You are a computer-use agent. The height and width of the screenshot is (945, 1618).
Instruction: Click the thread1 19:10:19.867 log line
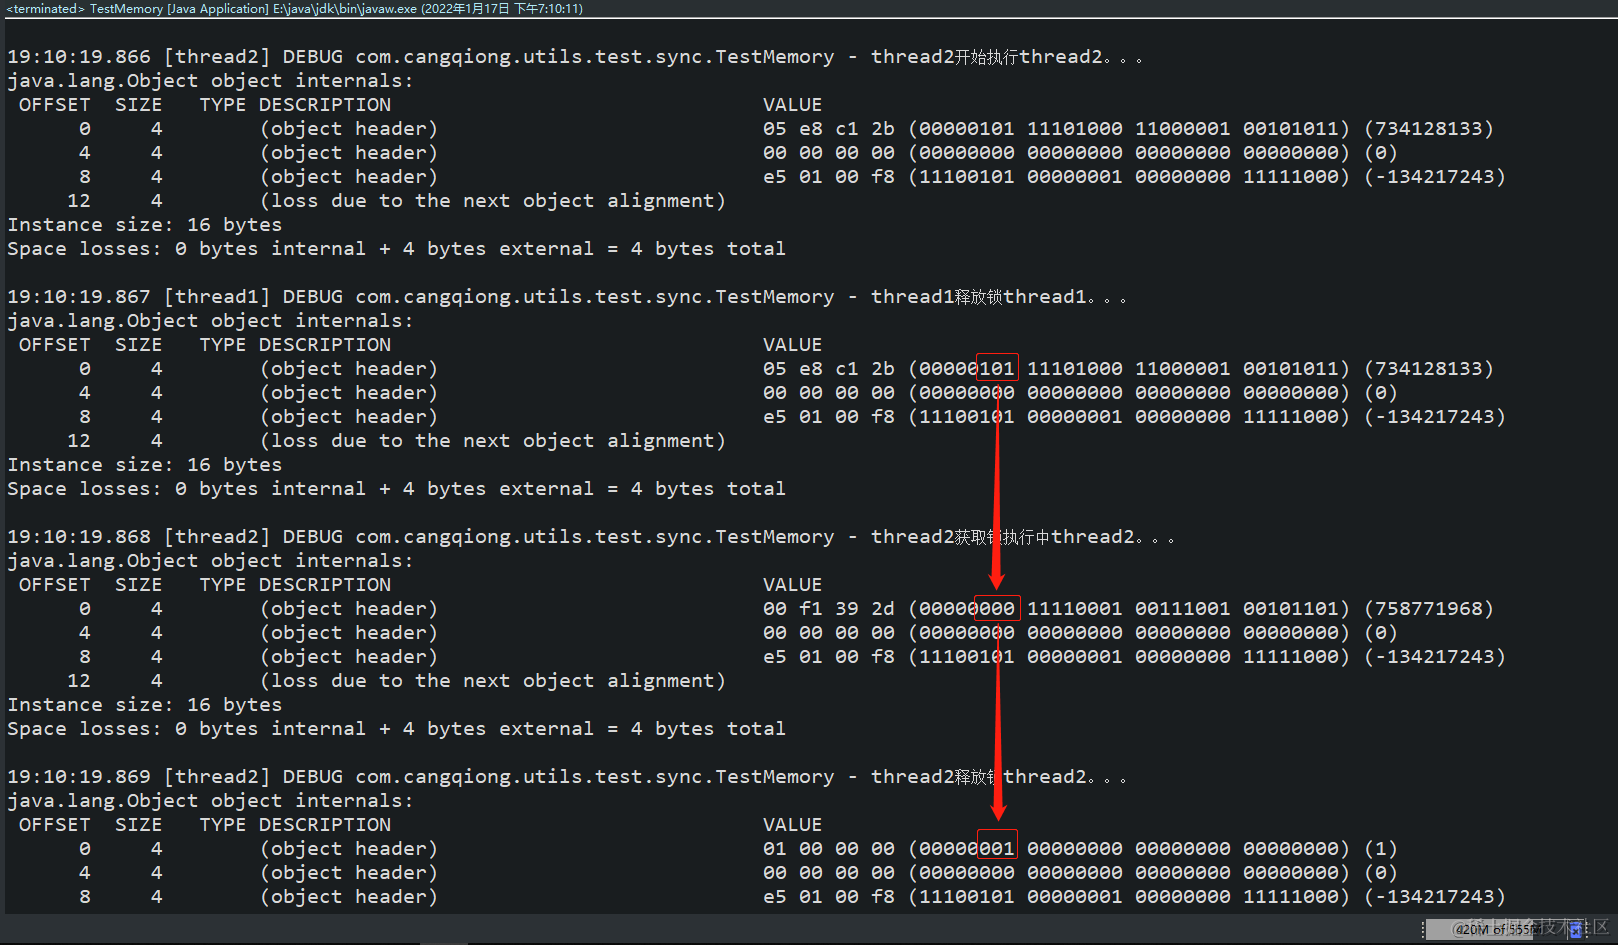click(x=567, y=297)
